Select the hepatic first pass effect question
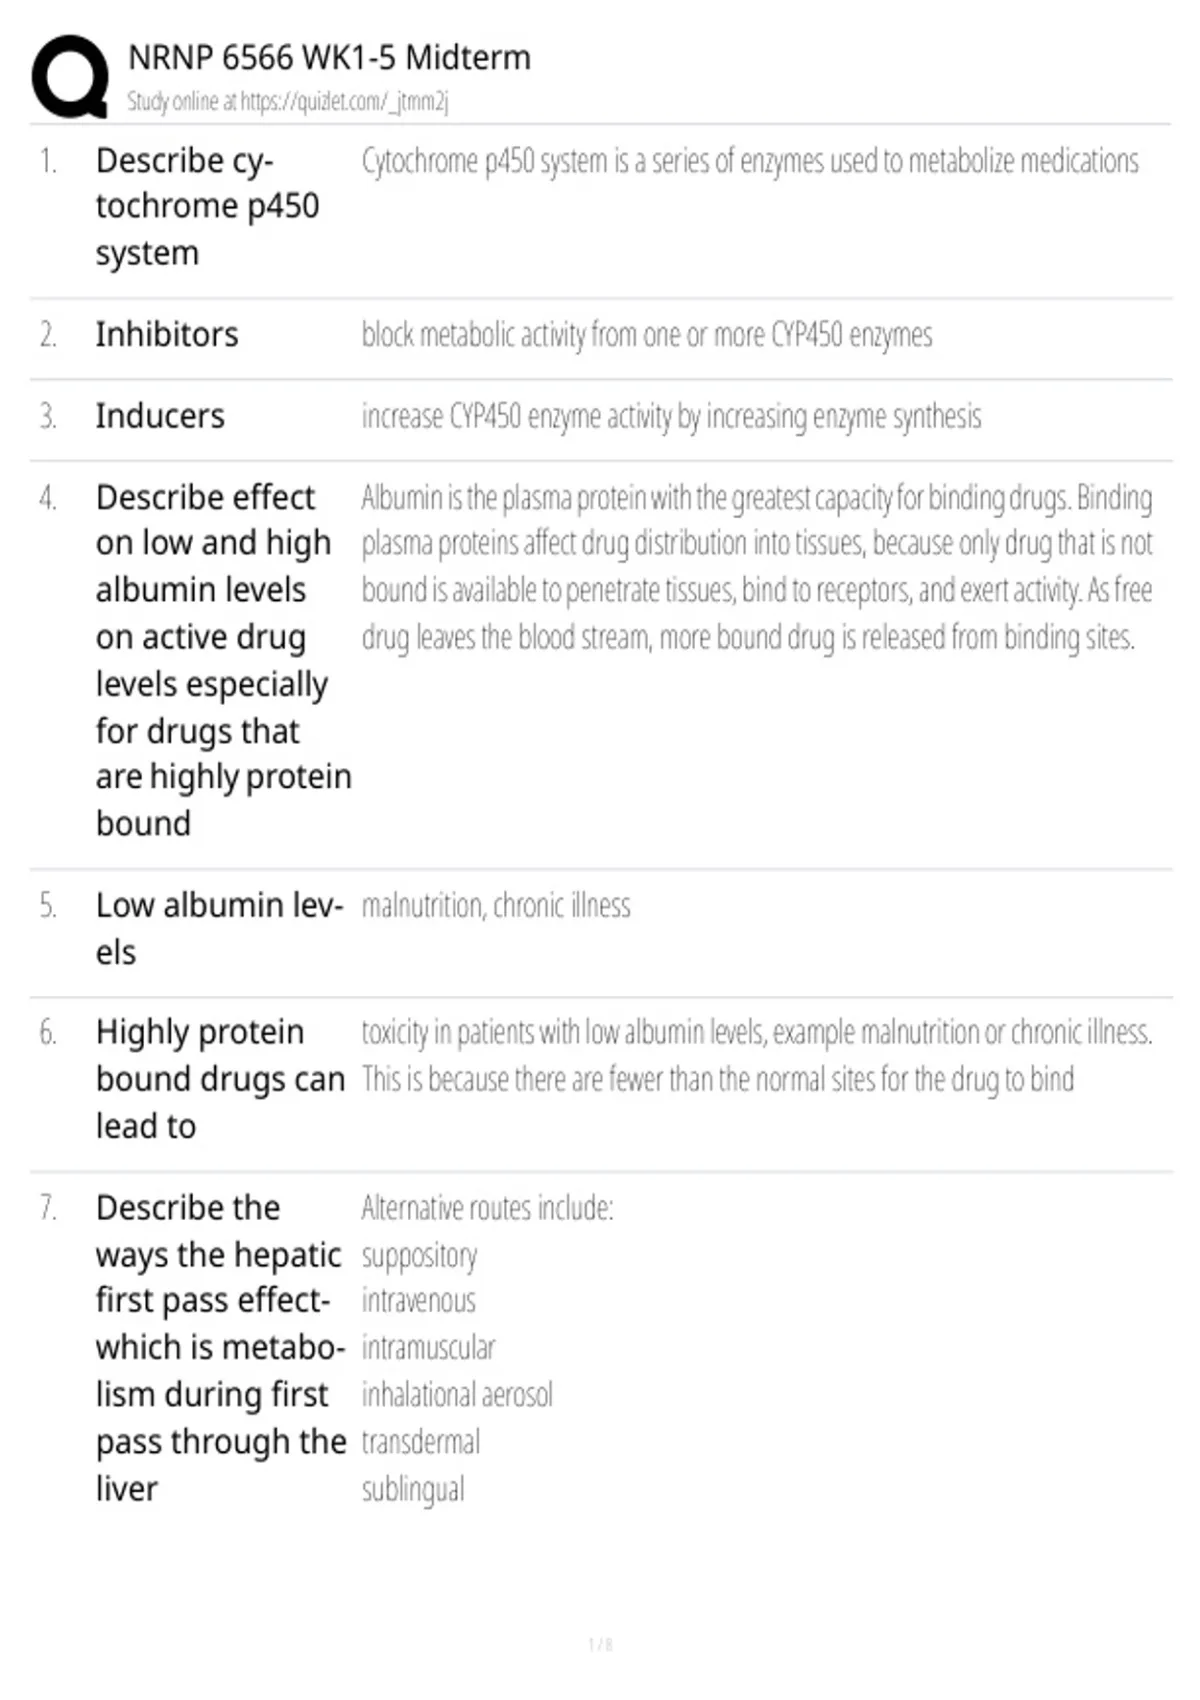This screenshot has width=1200, height=1700. click(220, 1348)
